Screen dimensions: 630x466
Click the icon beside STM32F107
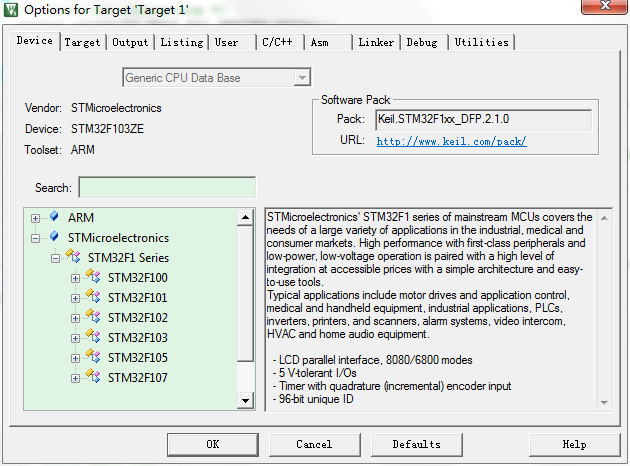coord(93,377)
